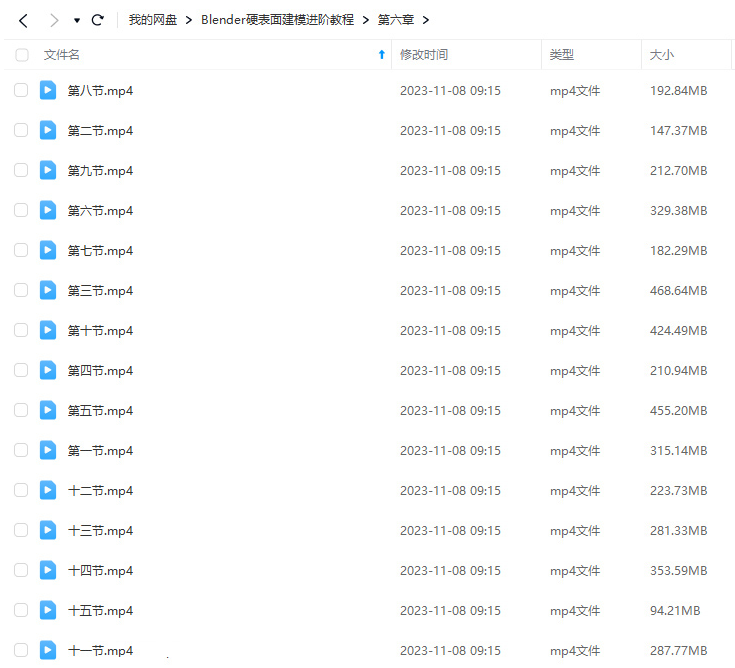Refresh the file list
The image size is (735, 668).
tap(98, 20)
